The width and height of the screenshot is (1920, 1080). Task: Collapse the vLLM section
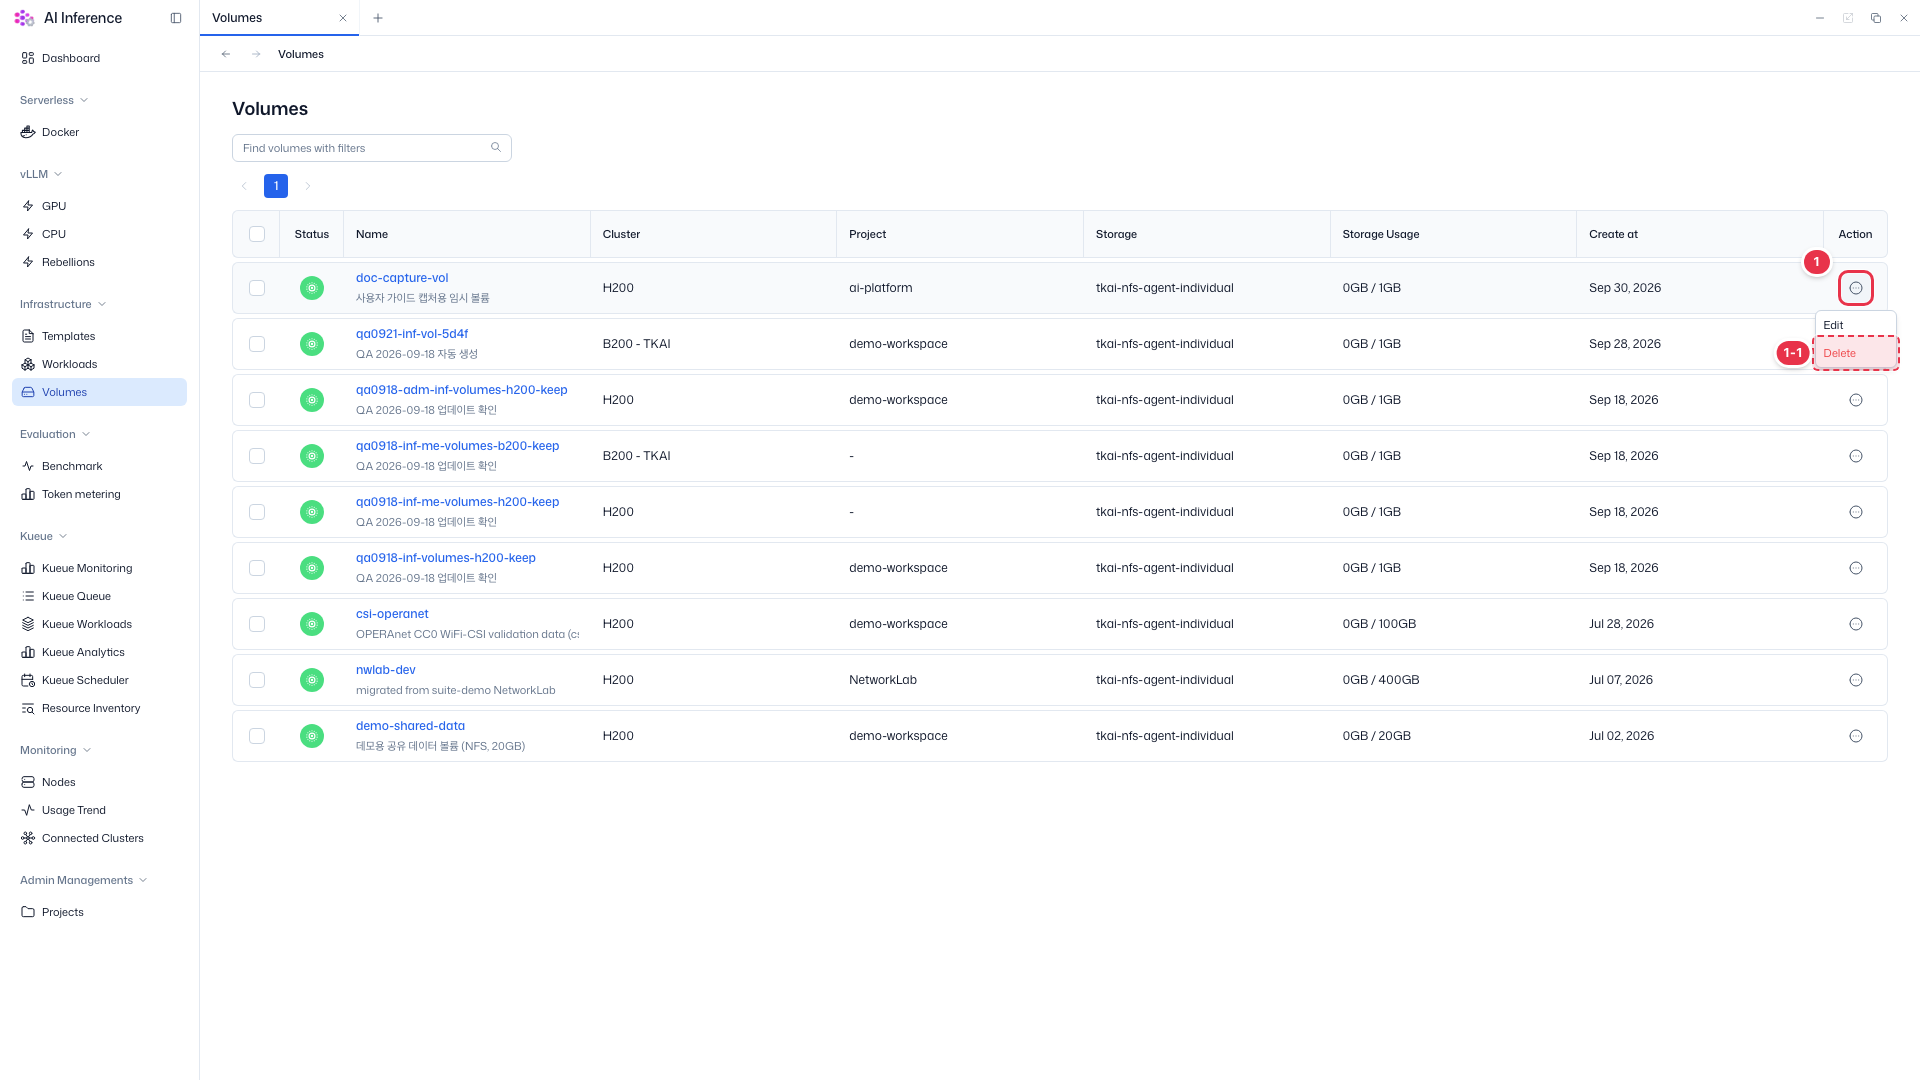pos(41,174)
